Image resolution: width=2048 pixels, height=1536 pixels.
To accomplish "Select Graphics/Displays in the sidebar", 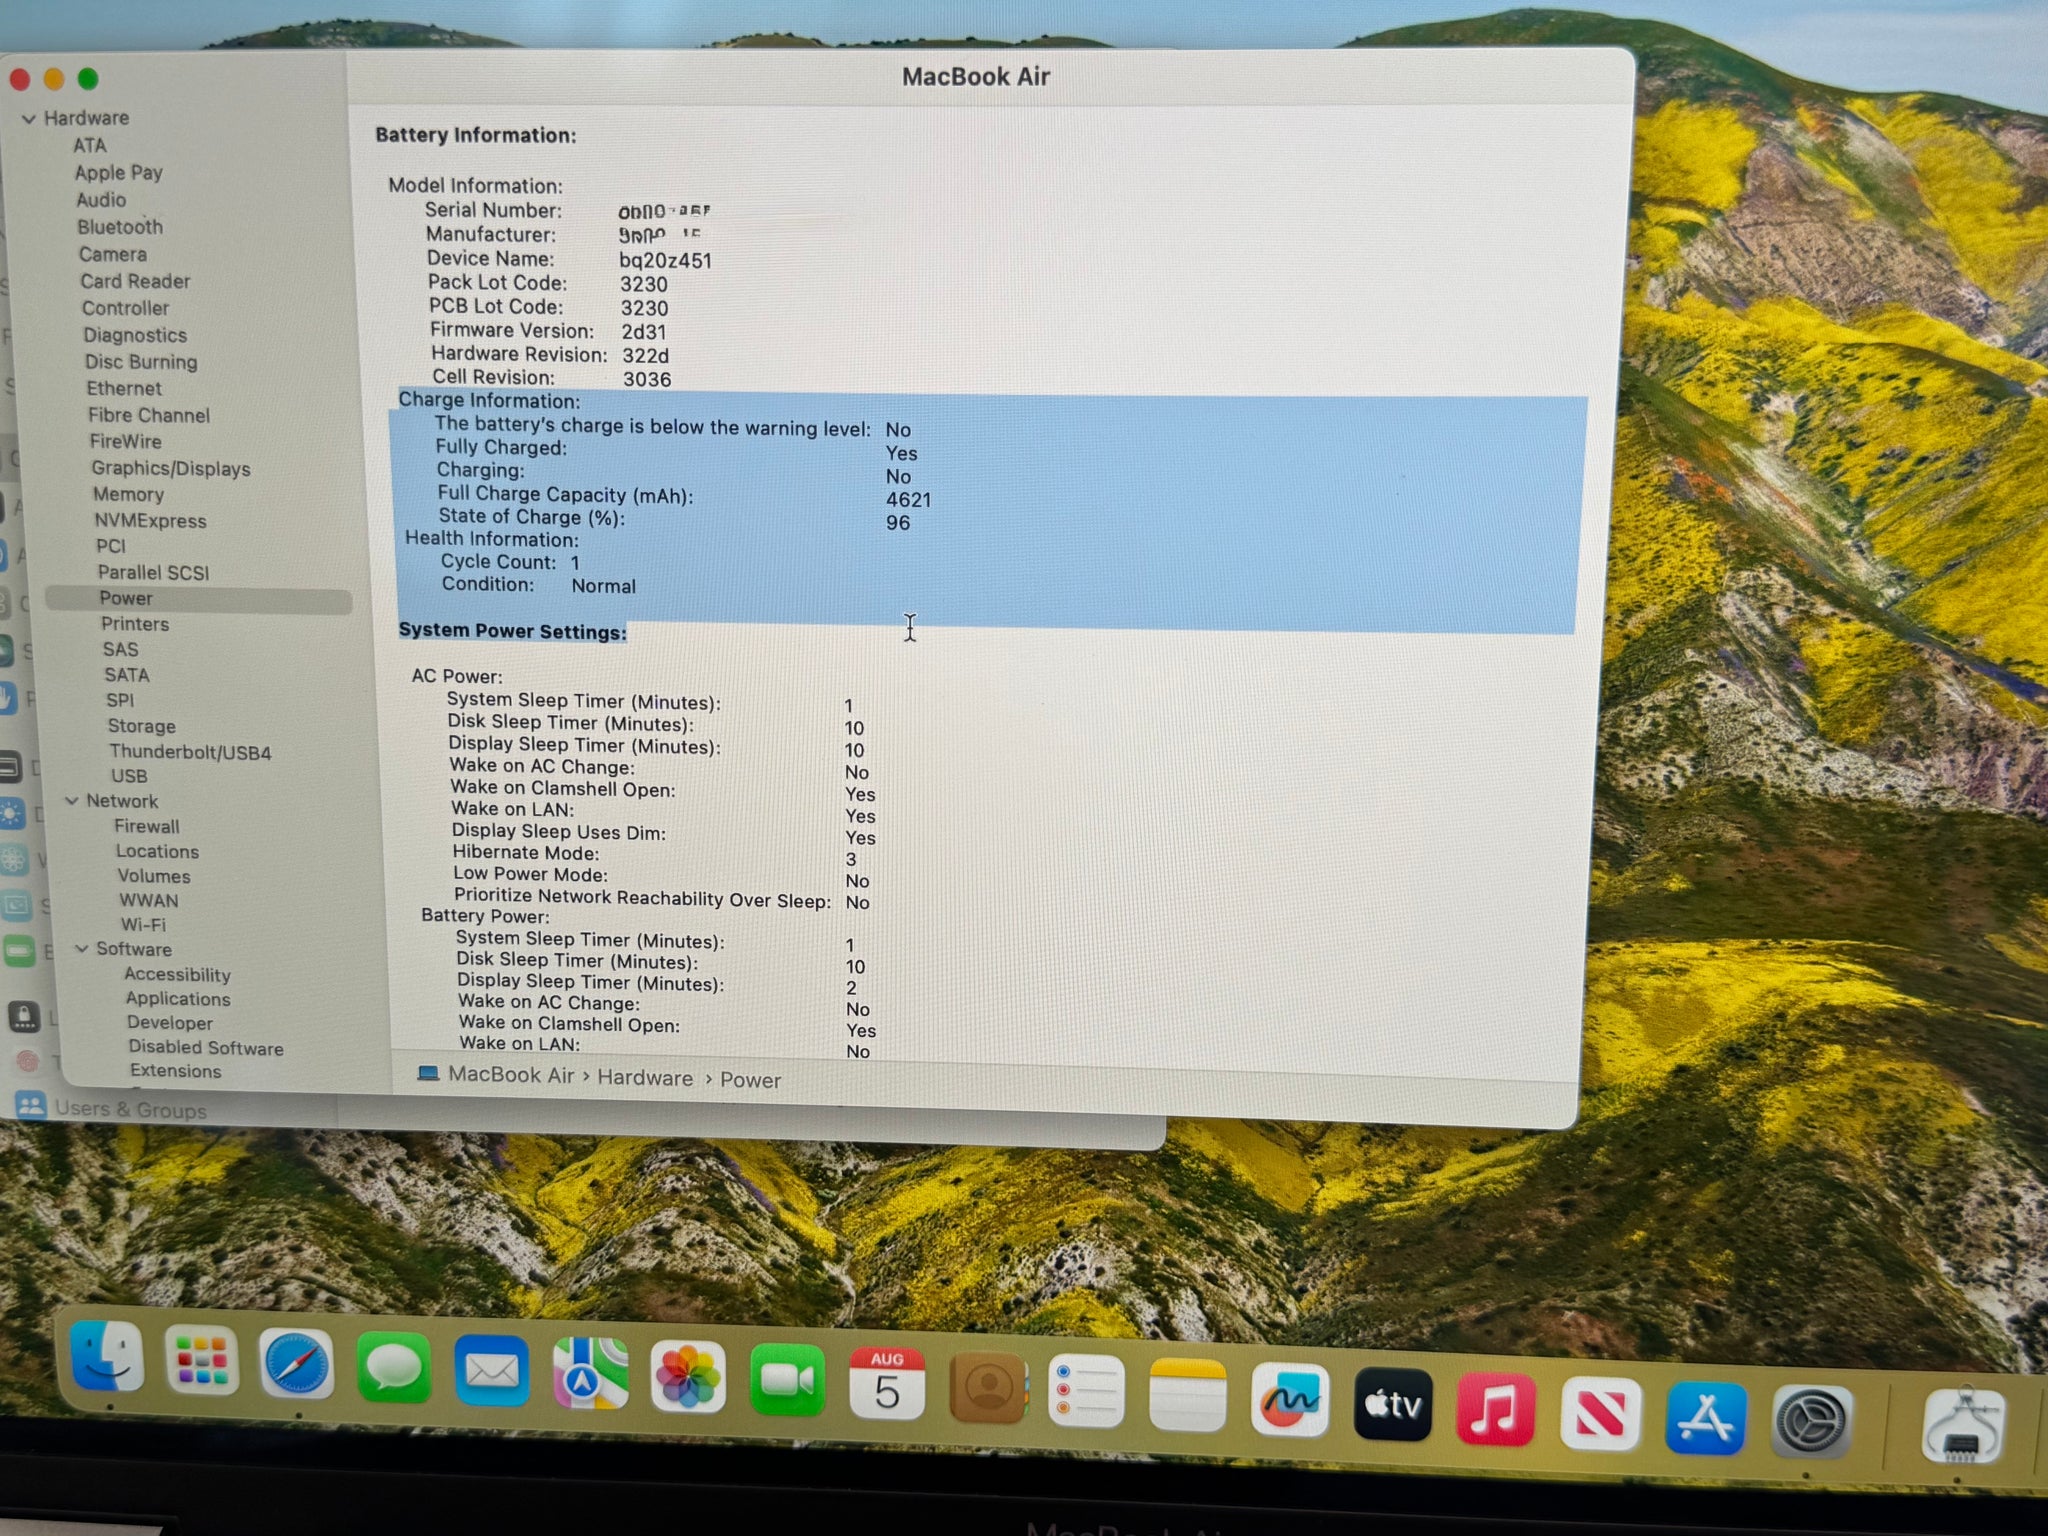I will pyautogui.click(x=171, y=468).
